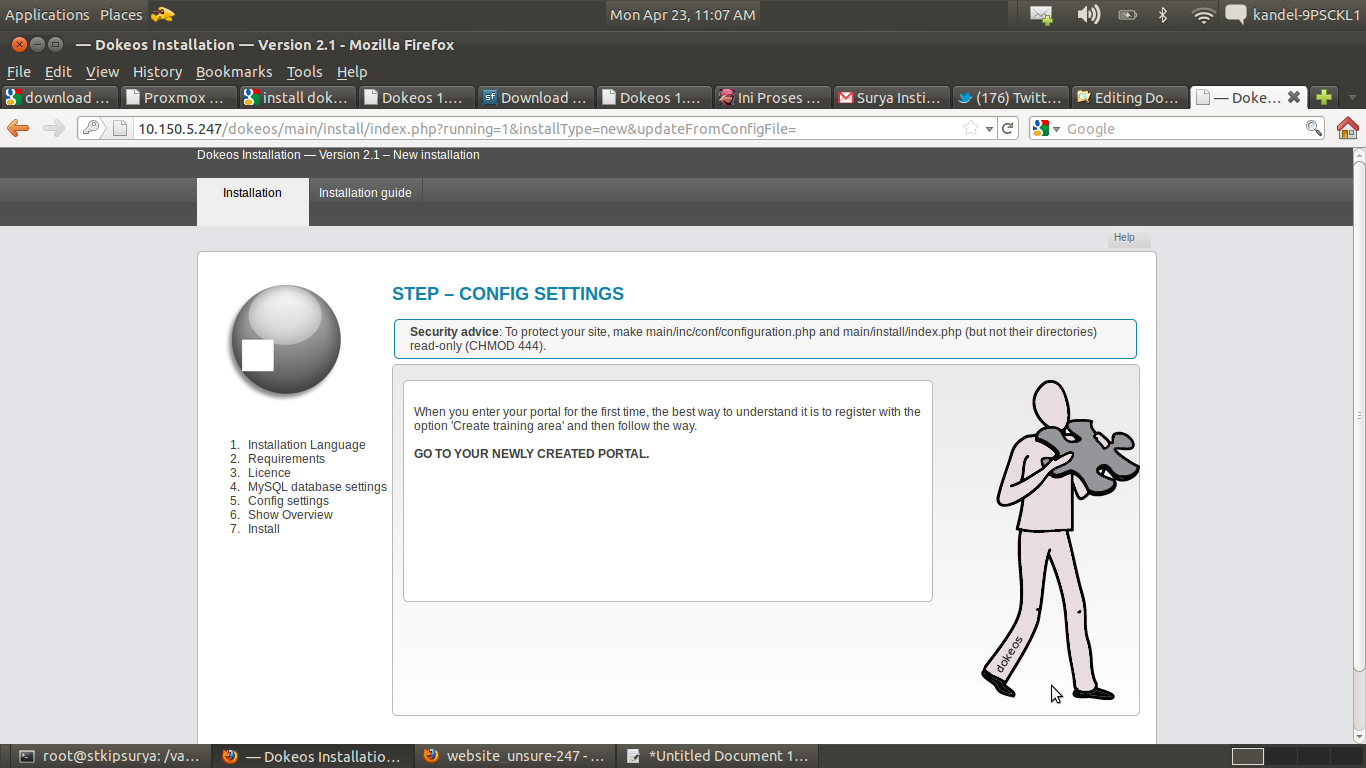
Task: Expand the URL history dropdown arrow
Action: click(x=989, y=128)
